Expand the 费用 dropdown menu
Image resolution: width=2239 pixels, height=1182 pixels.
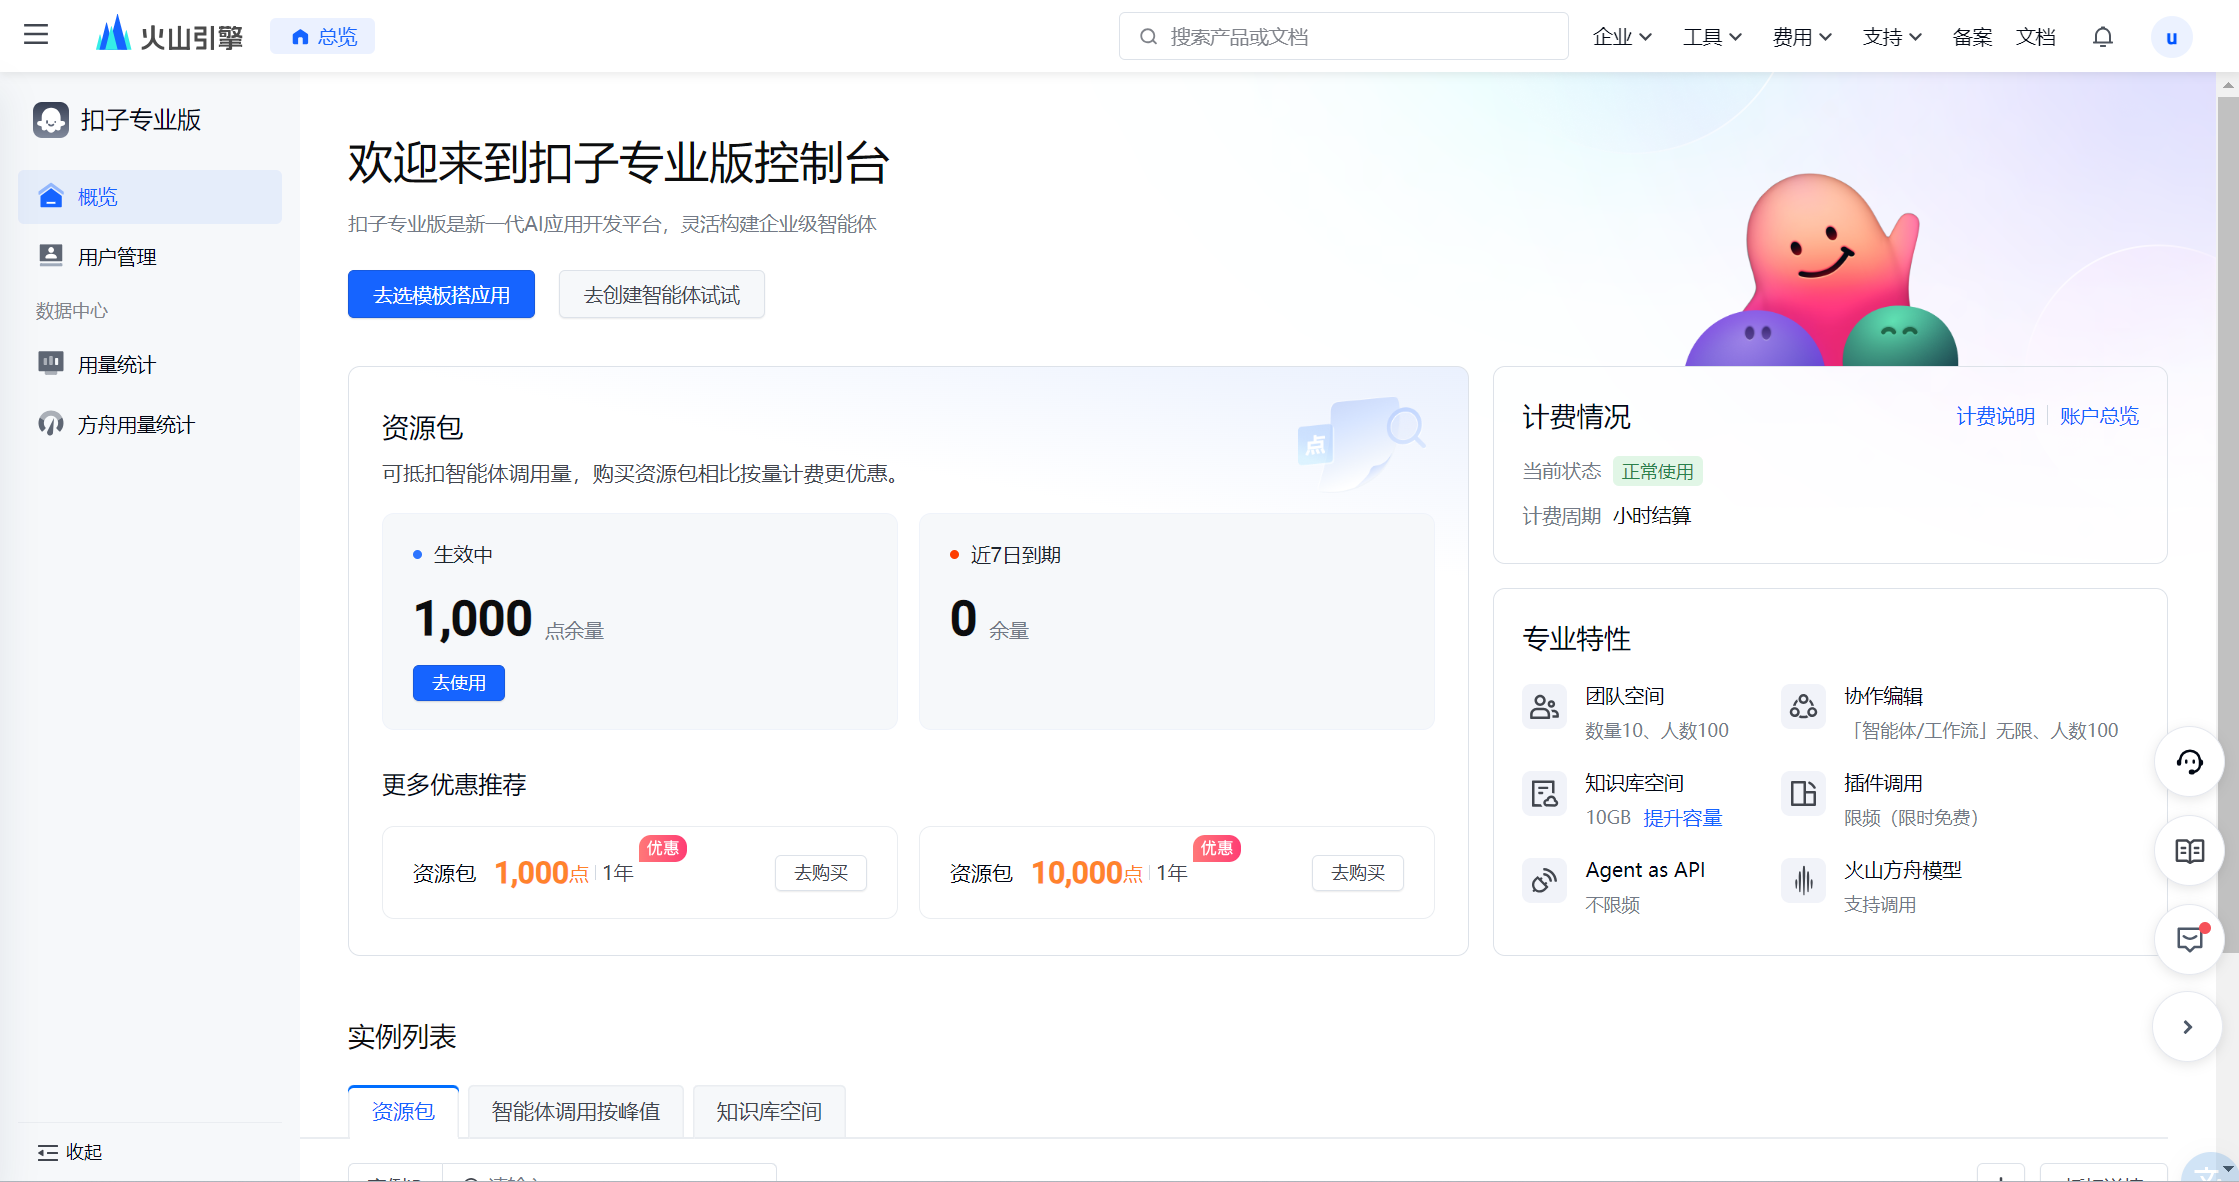coord(1802,36)
